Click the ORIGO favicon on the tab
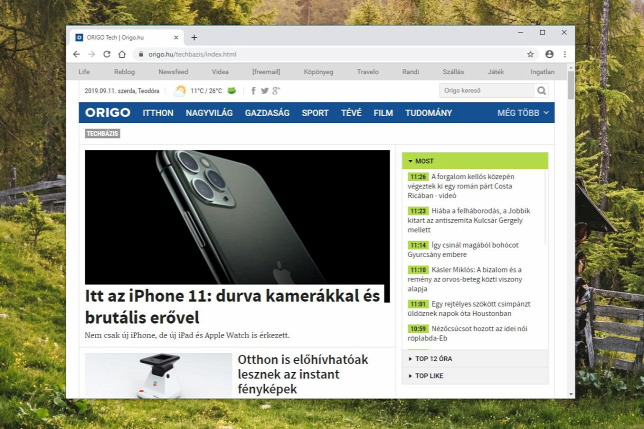Image resolution: width=644 pixels, height=429 pixels. coord(79,37)
